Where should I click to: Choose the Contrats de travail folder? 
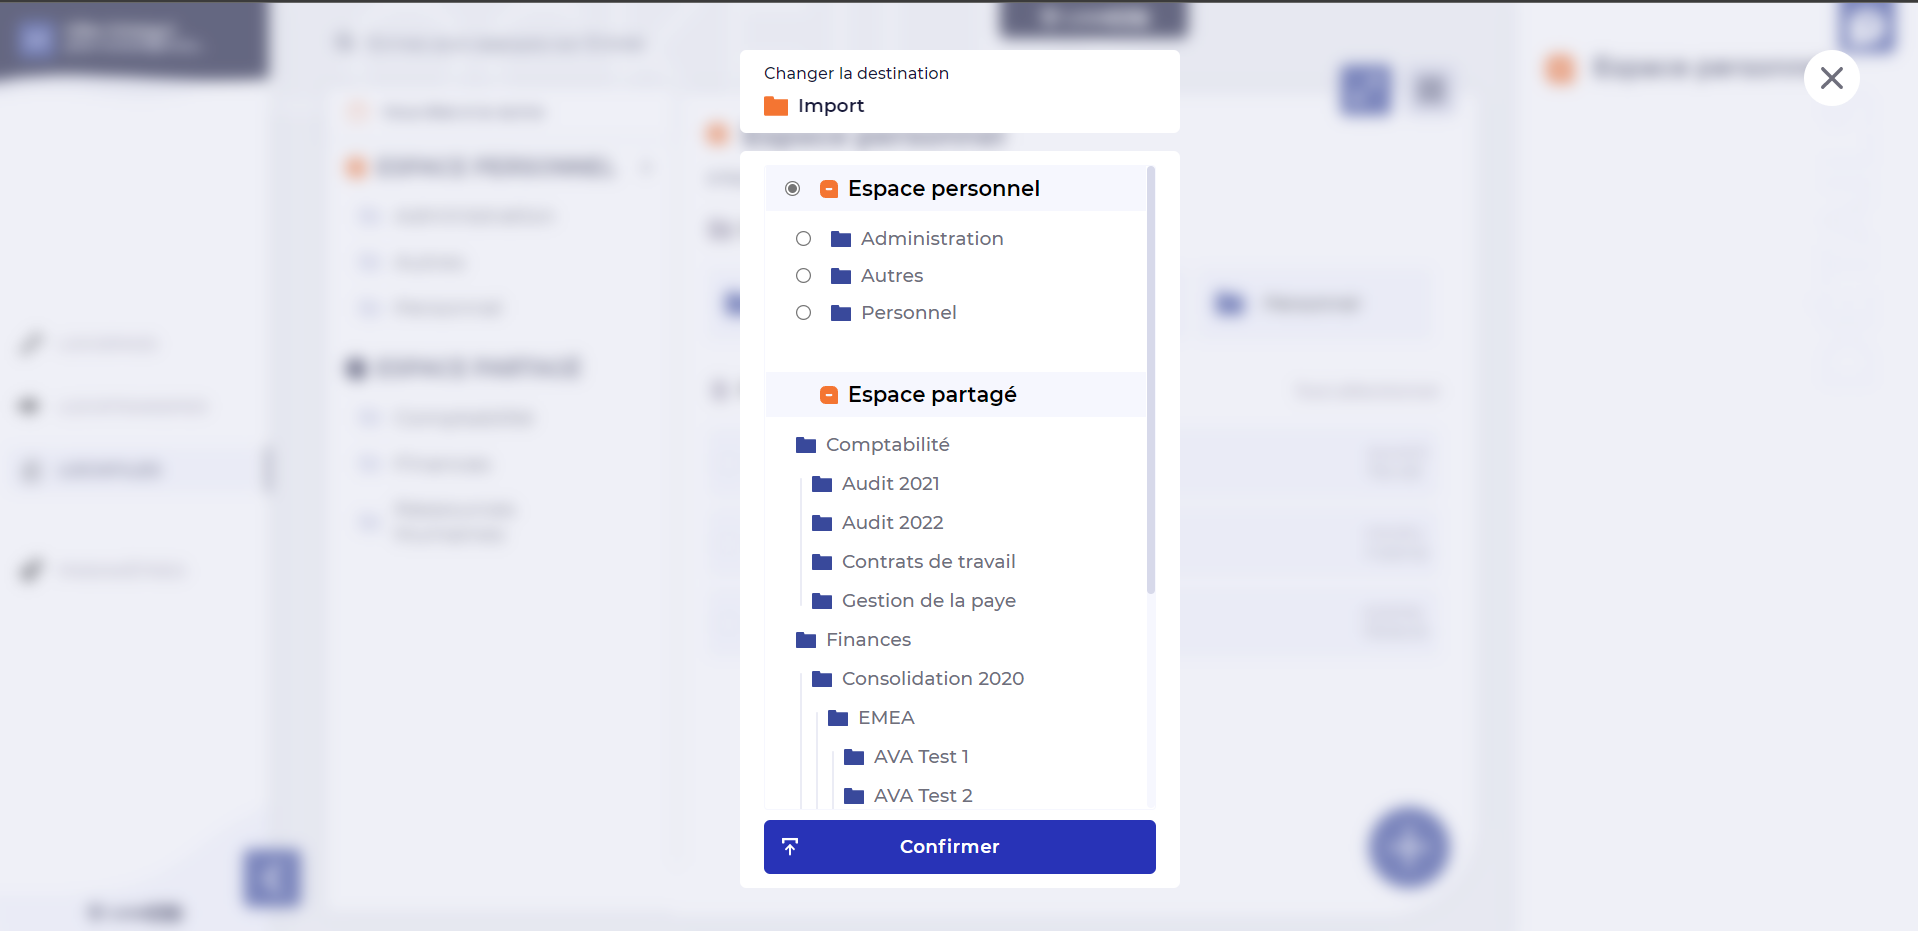coord(928,562)
